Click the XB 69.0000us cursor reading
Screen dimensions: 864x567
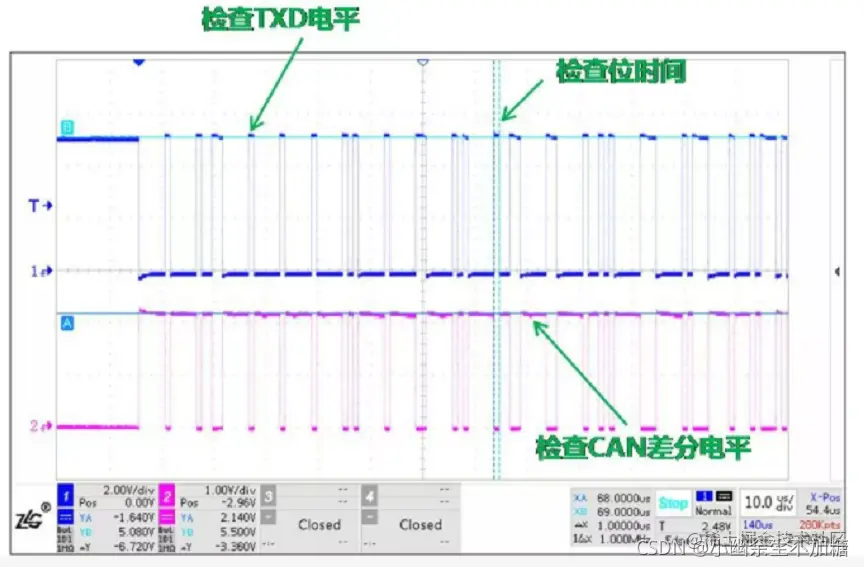coord(623,512)
